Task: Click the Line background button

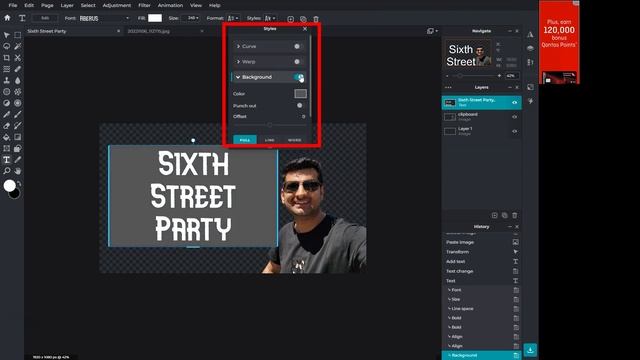Action: [270, 140]
